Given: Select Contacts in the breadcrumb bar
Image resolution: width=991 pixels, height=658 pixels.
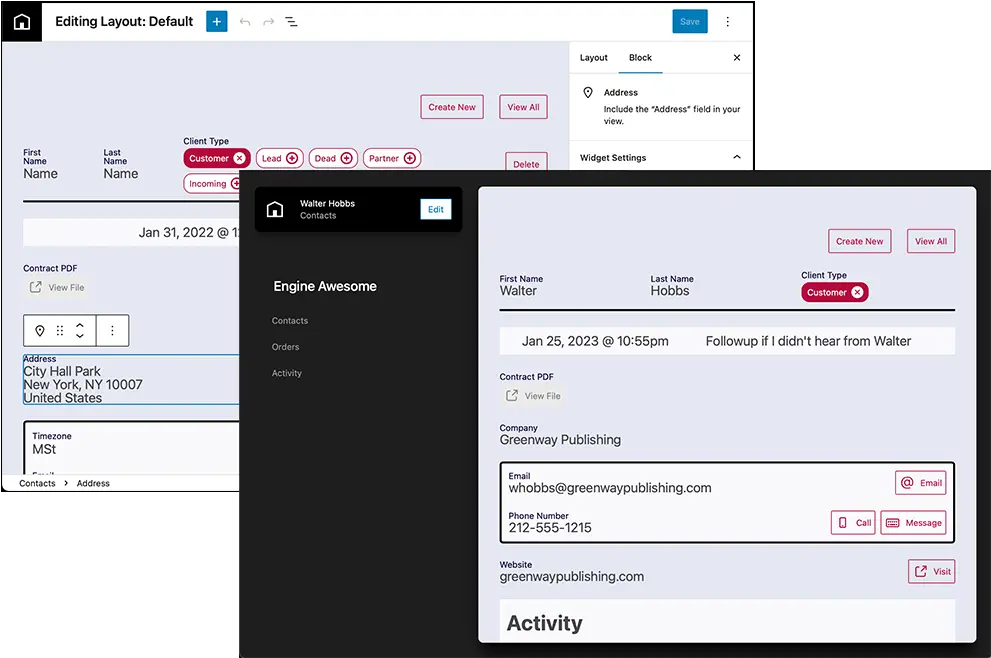Looking at the screenshot, I should pyautogui.click(x=37, y=483).
